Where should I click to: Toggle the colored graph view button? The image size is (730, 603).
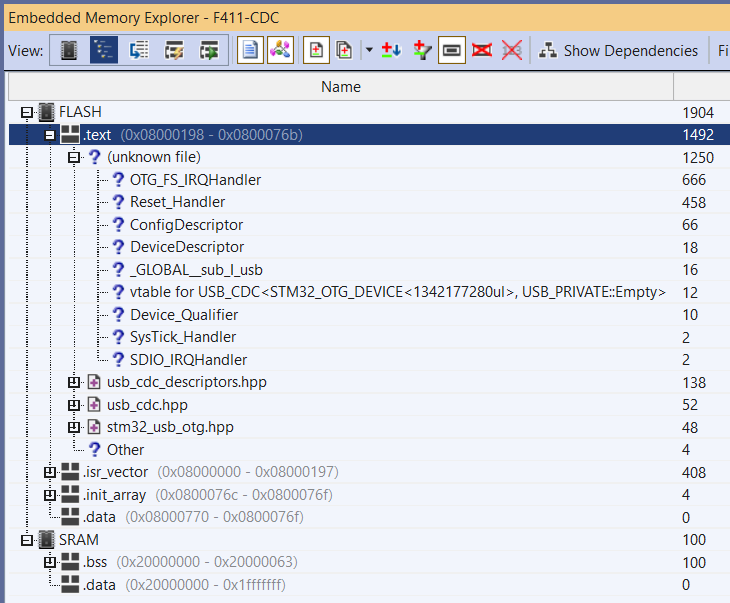[280, 50]
